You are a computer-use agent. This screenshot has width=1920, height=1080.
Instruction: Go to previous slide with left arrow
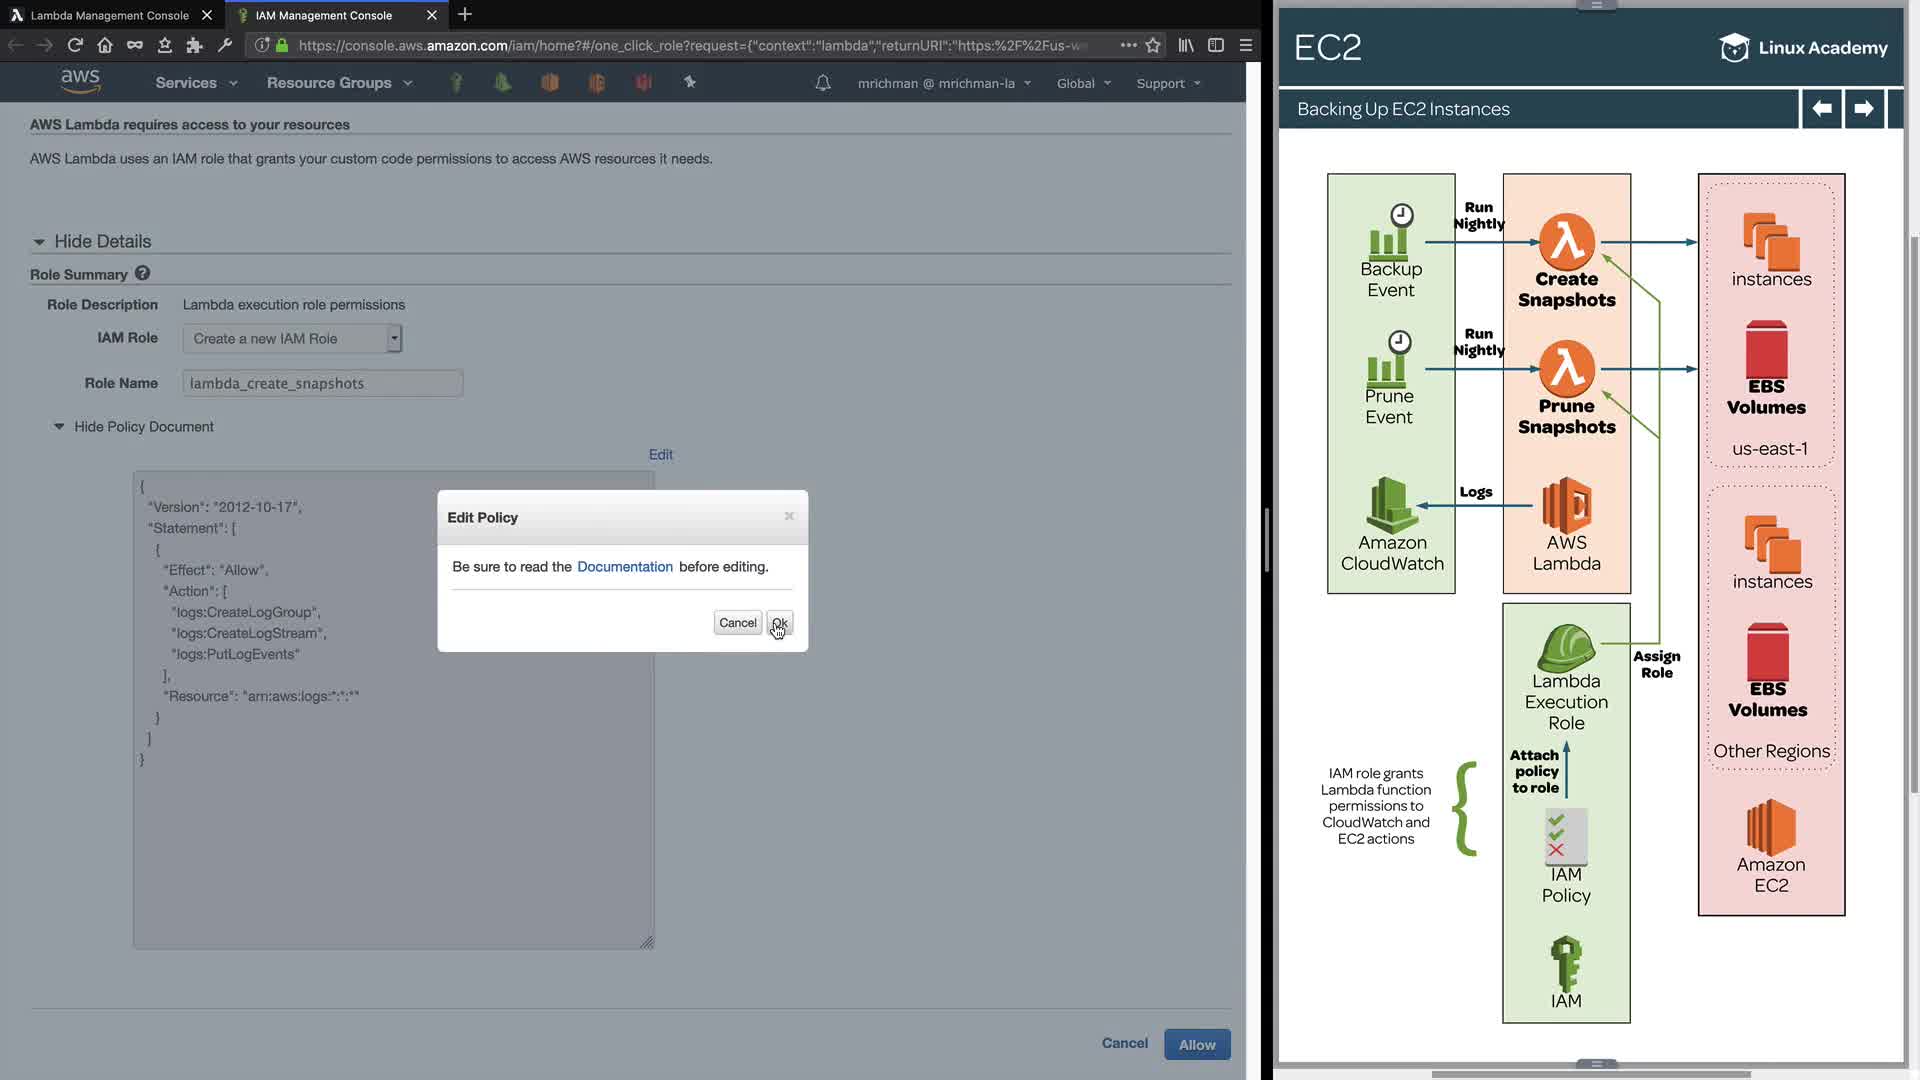pyautogui.click(x=1822, y=108)
